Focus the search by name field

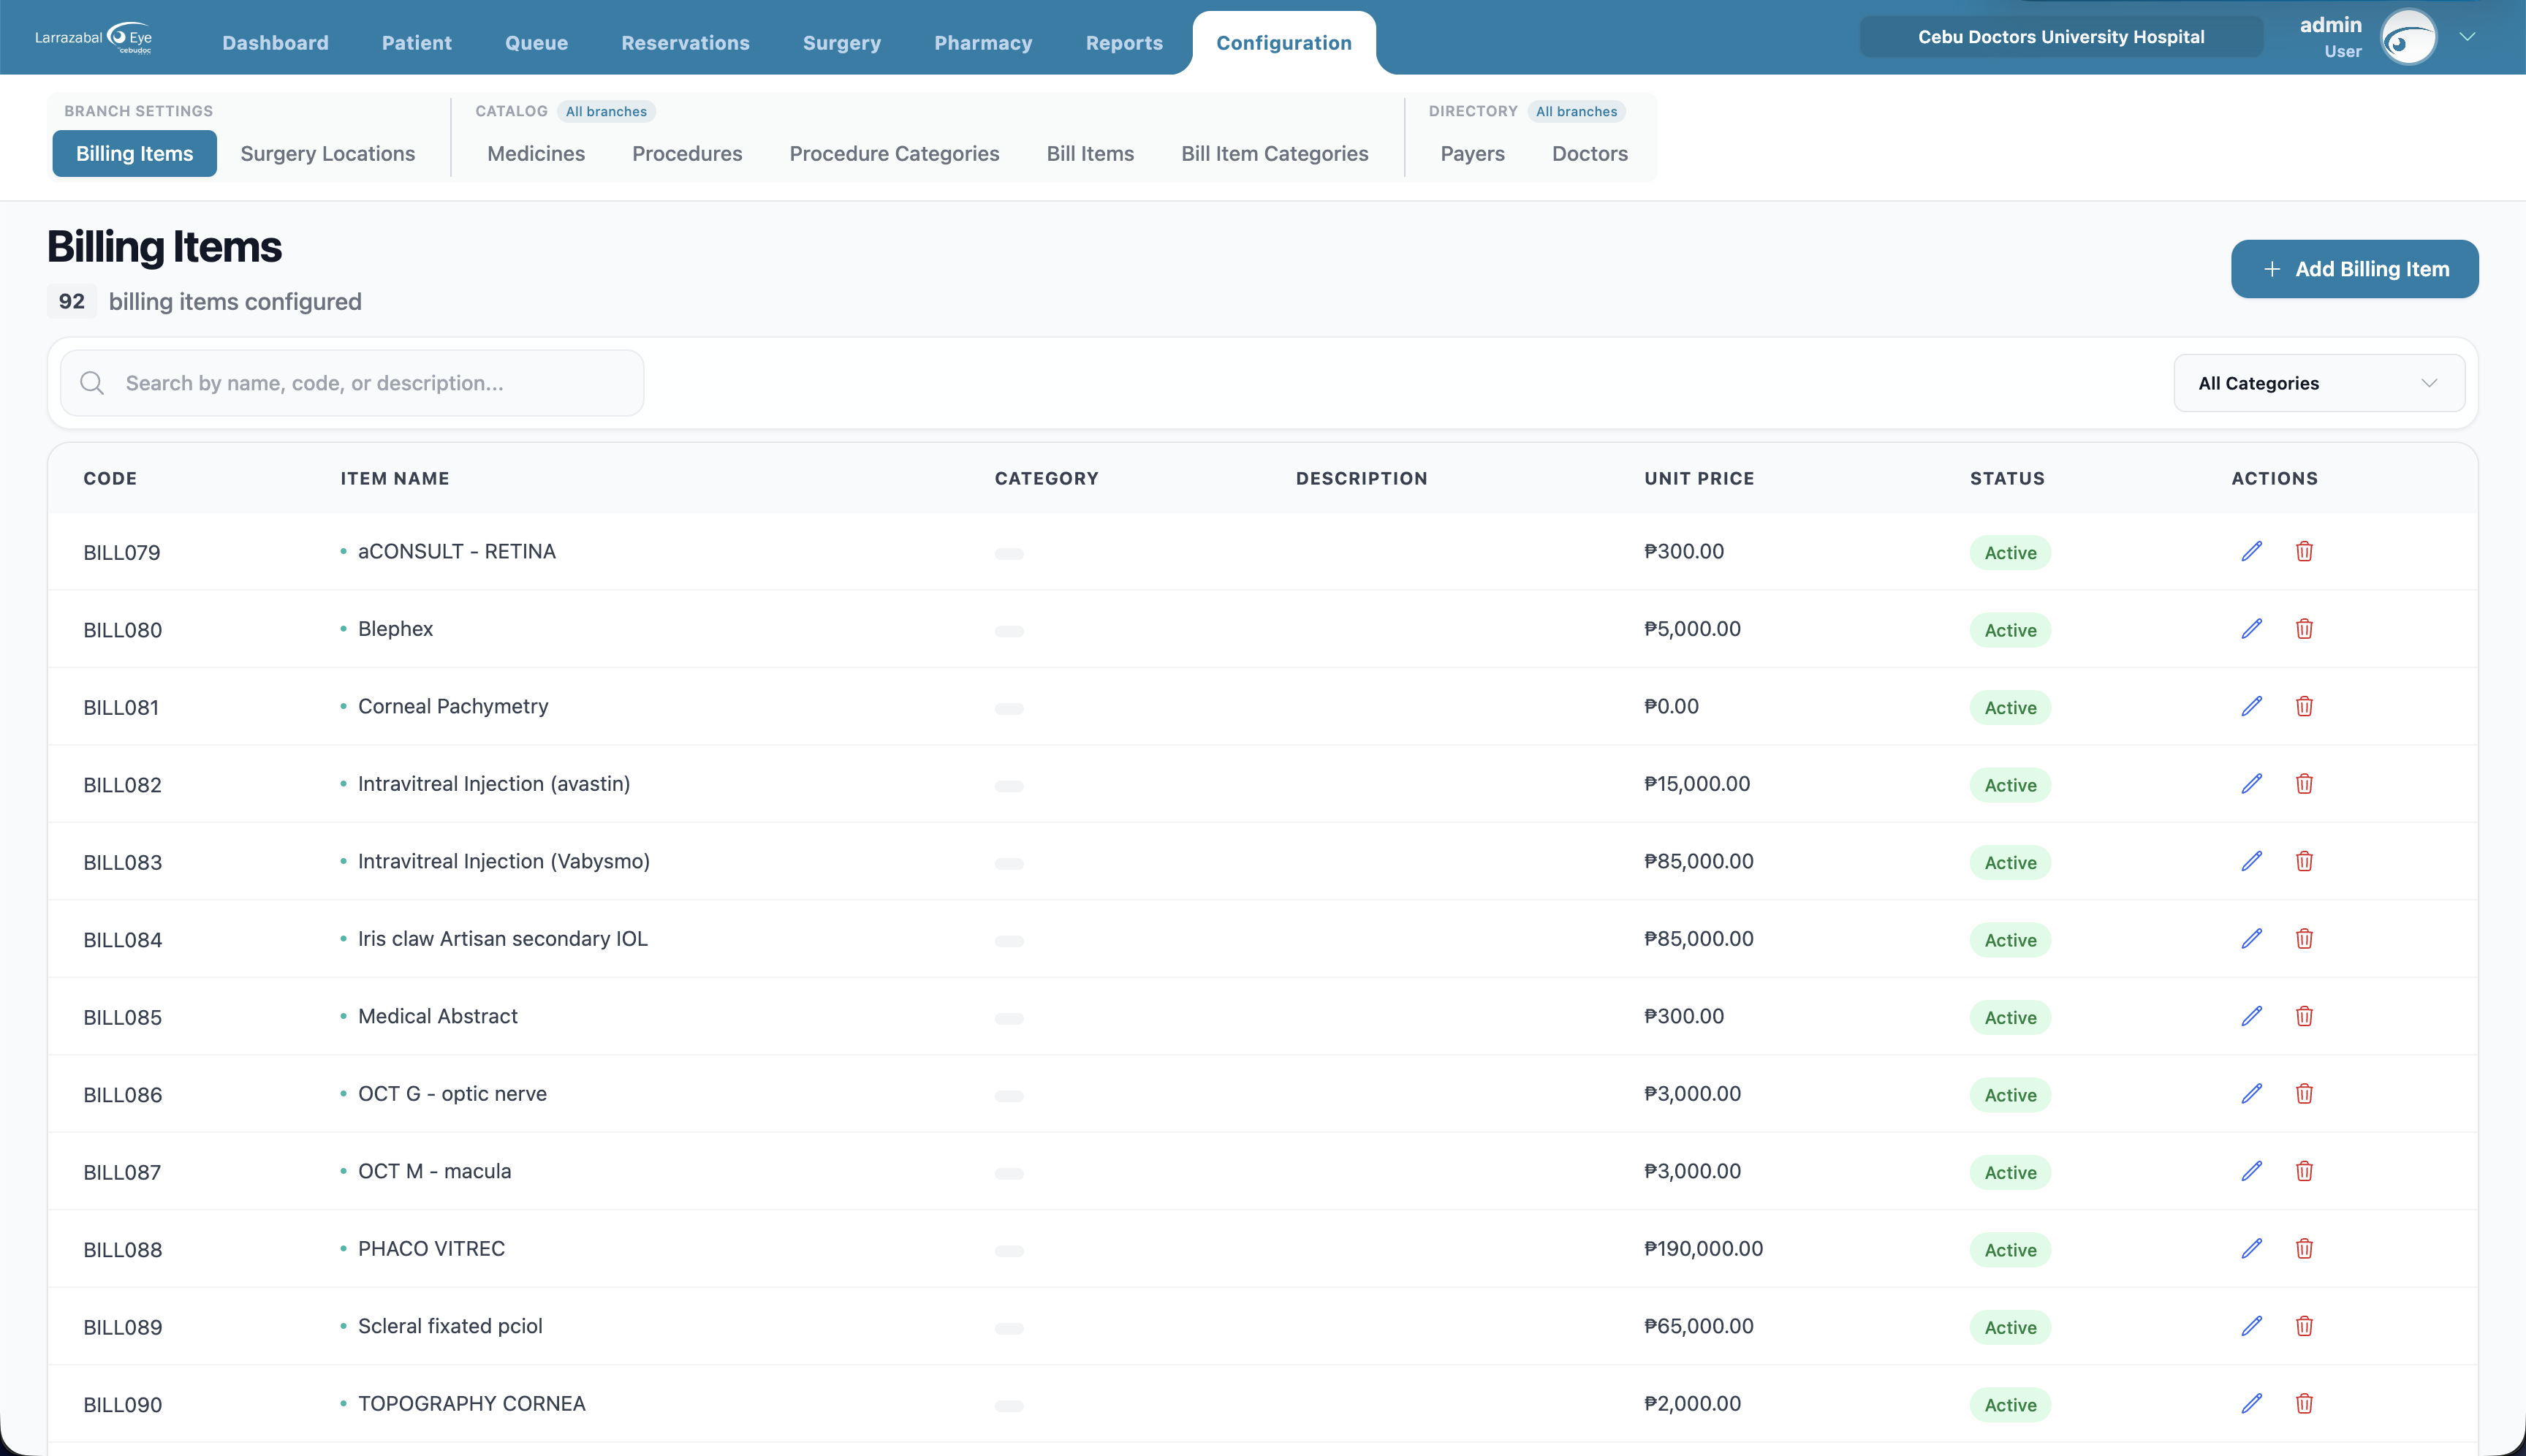[352, 383]
